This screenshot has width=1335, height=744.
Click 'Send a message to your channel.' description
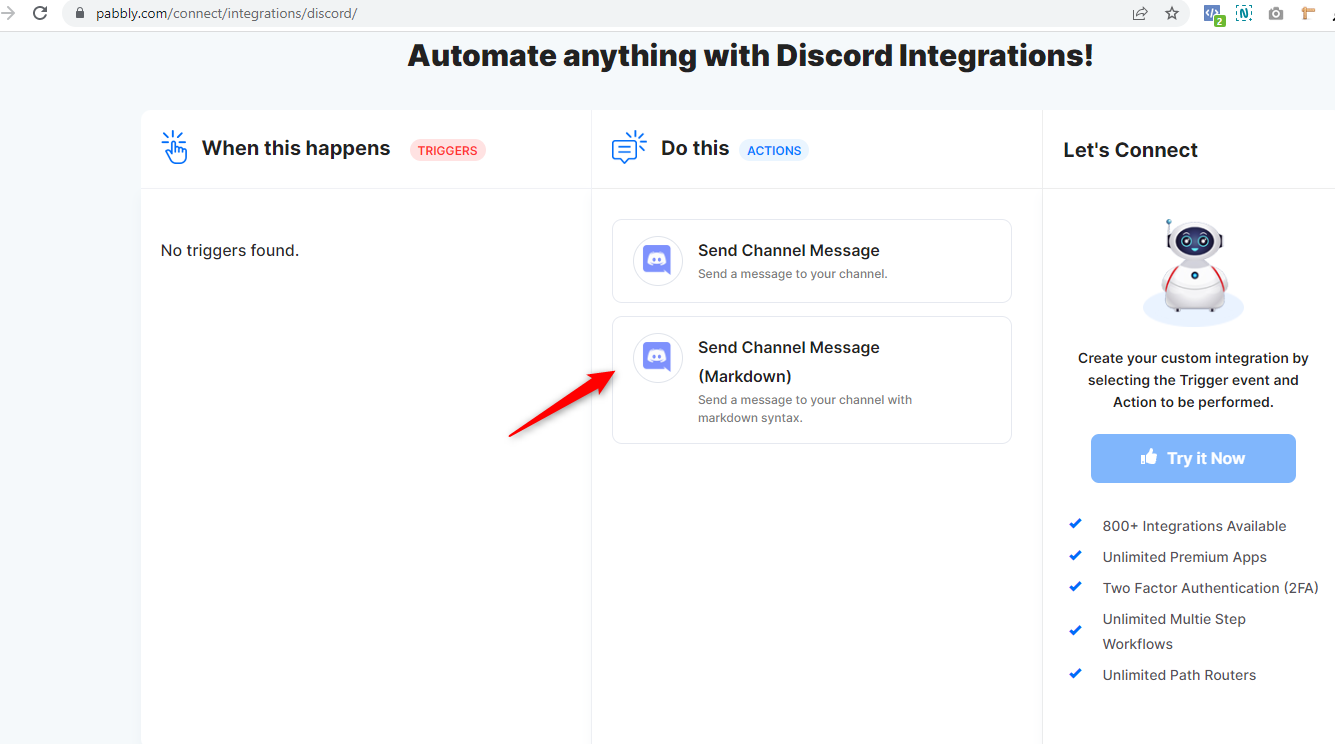click(x=793, y=274)
